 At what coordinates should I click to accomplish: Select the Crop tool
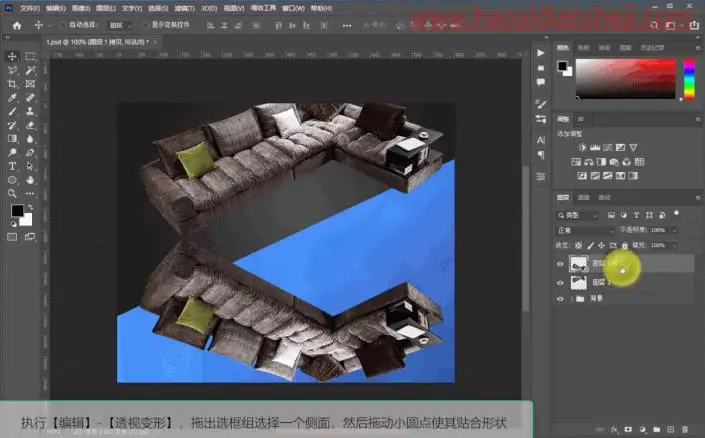click(12, 84)
